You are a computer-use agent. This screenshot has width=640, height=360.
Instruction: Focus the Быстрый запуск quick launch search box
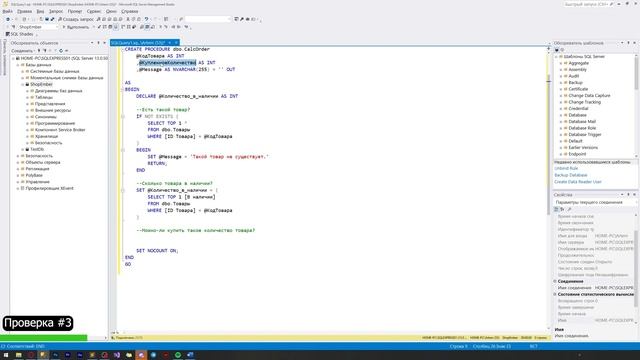[x=589, y=4]
